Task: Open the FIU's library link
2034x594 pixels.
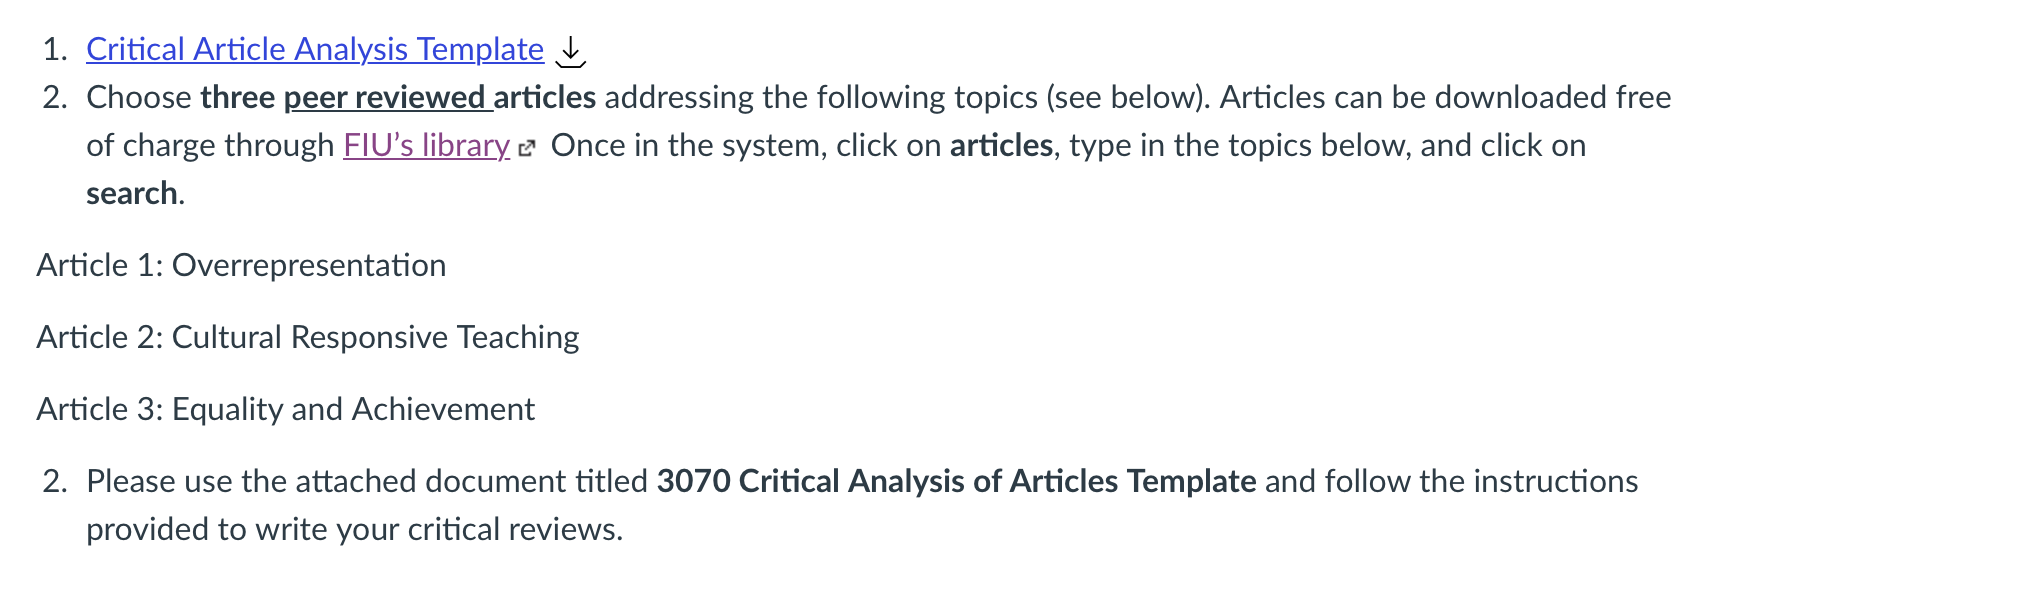Action: tap(427, 145)
